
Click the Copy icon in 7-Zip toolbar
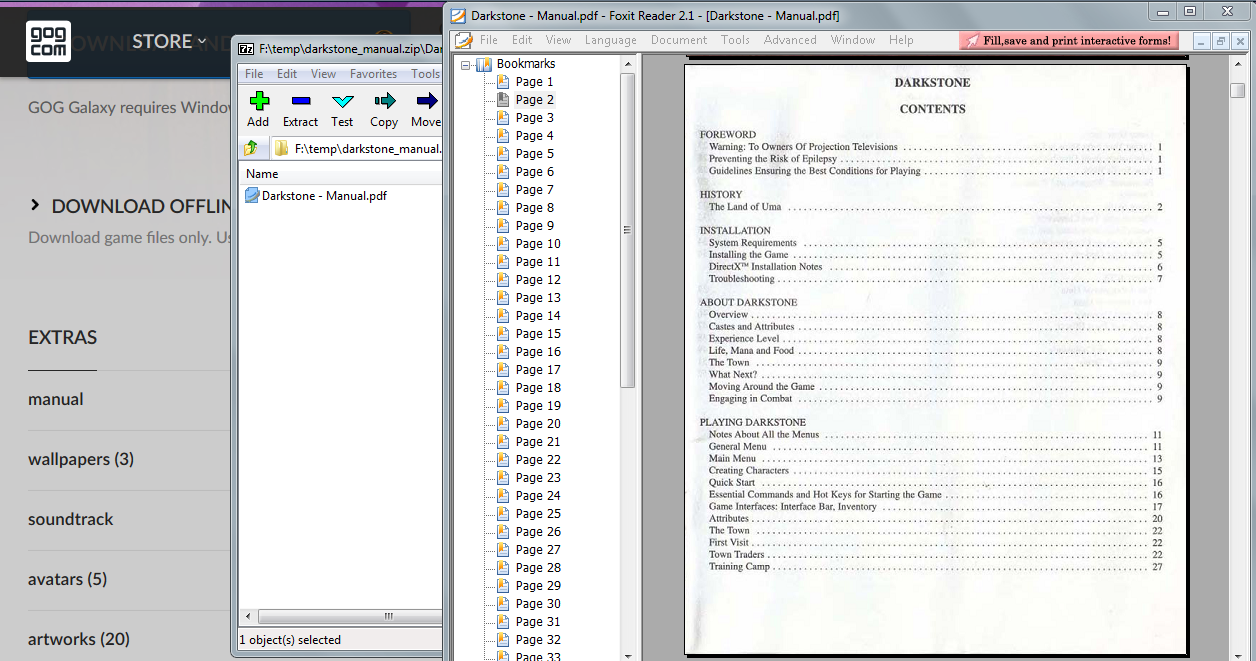tap(384, 101)
